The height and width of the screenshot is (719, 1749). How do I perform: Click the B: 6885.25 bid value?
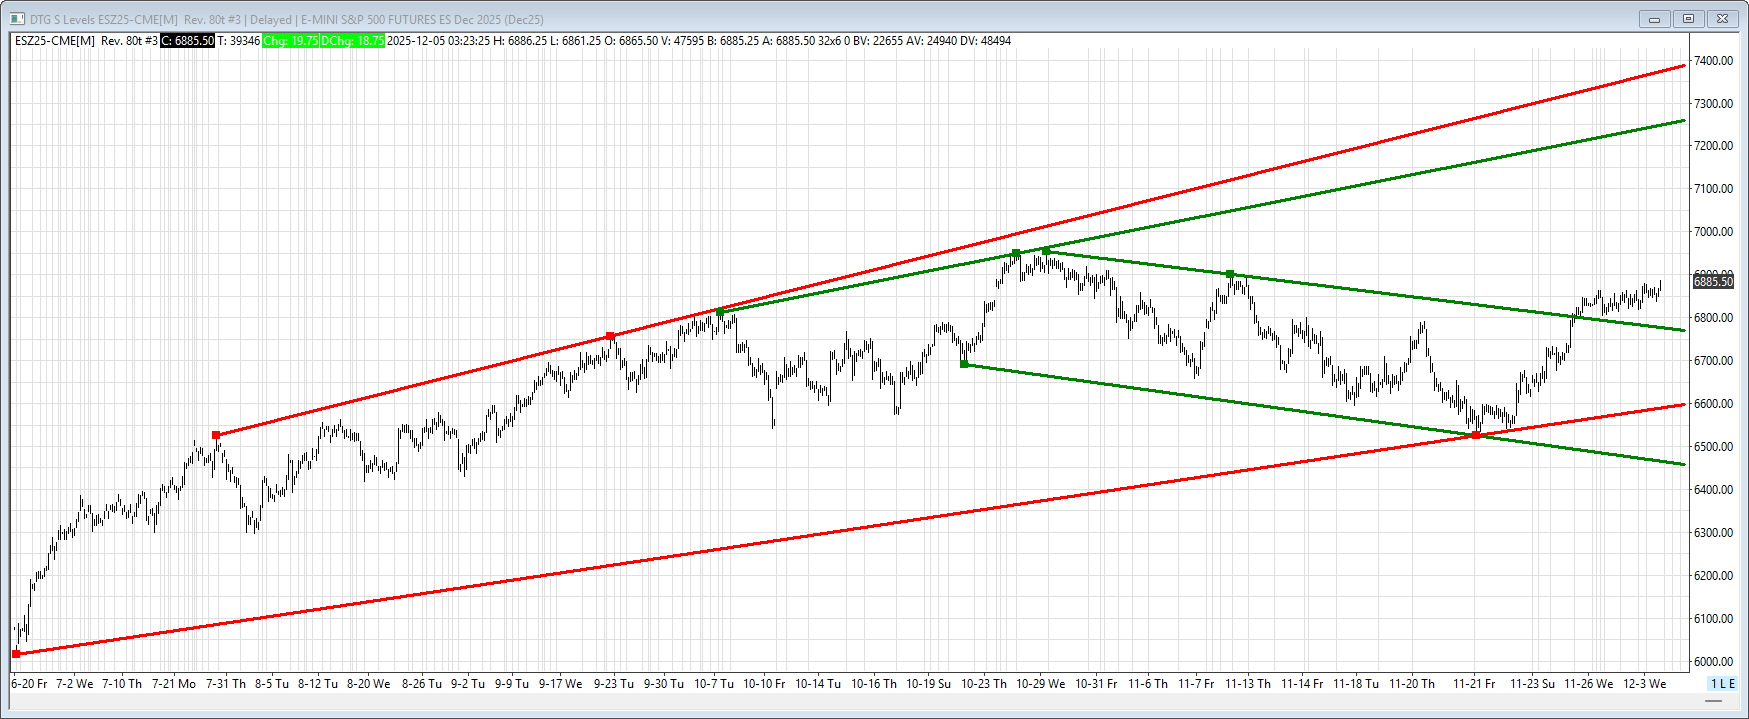coord(732,41)
